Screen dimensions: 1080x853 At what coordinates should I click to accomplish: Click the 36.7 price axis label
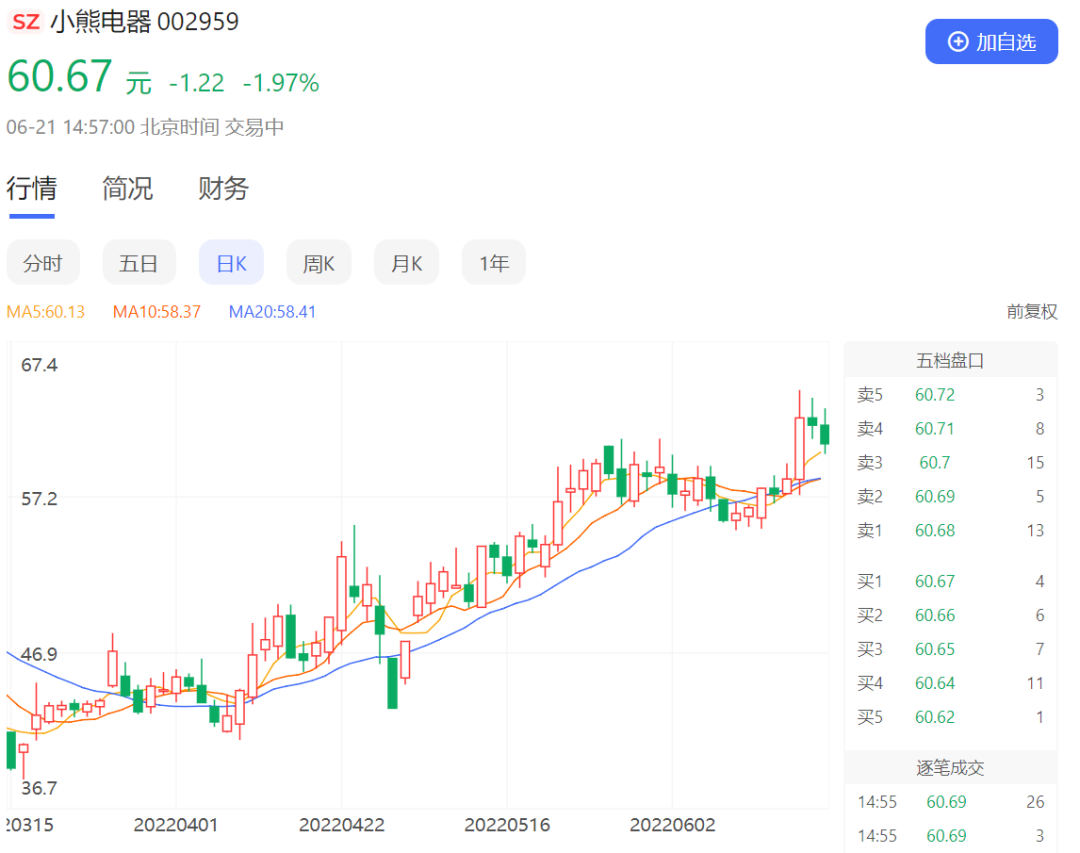click(x=39, y=788)
